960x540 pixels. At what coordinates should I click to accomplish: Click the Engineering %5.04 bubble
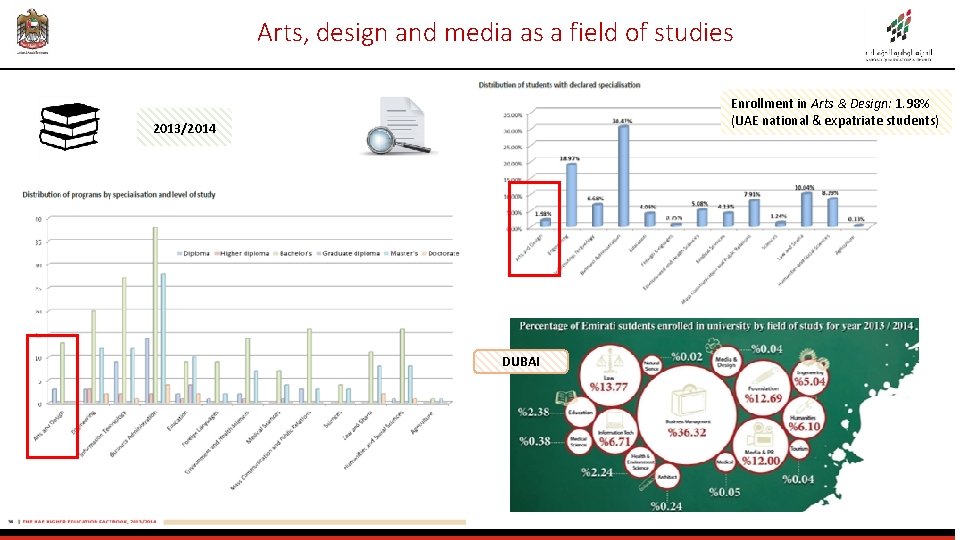coord(809,377)
